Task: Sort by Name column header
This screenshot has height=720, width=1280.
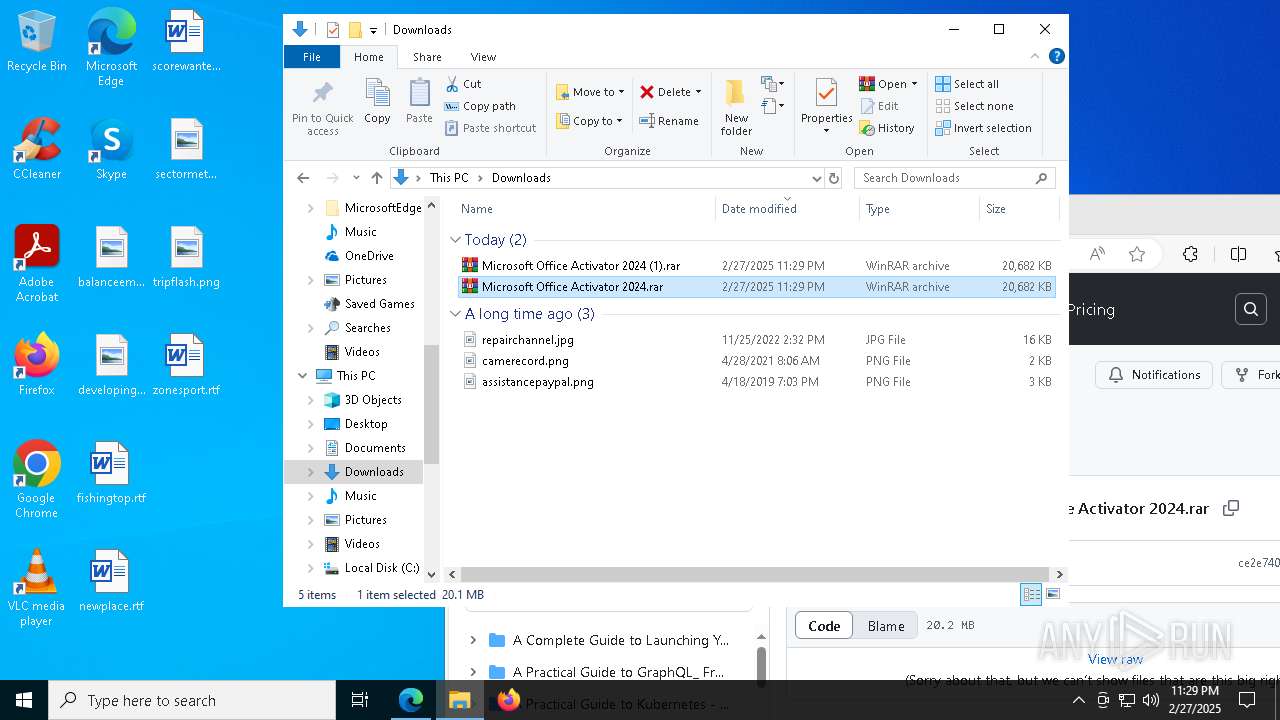Action: pyautogui.click(x=585, y=209)
